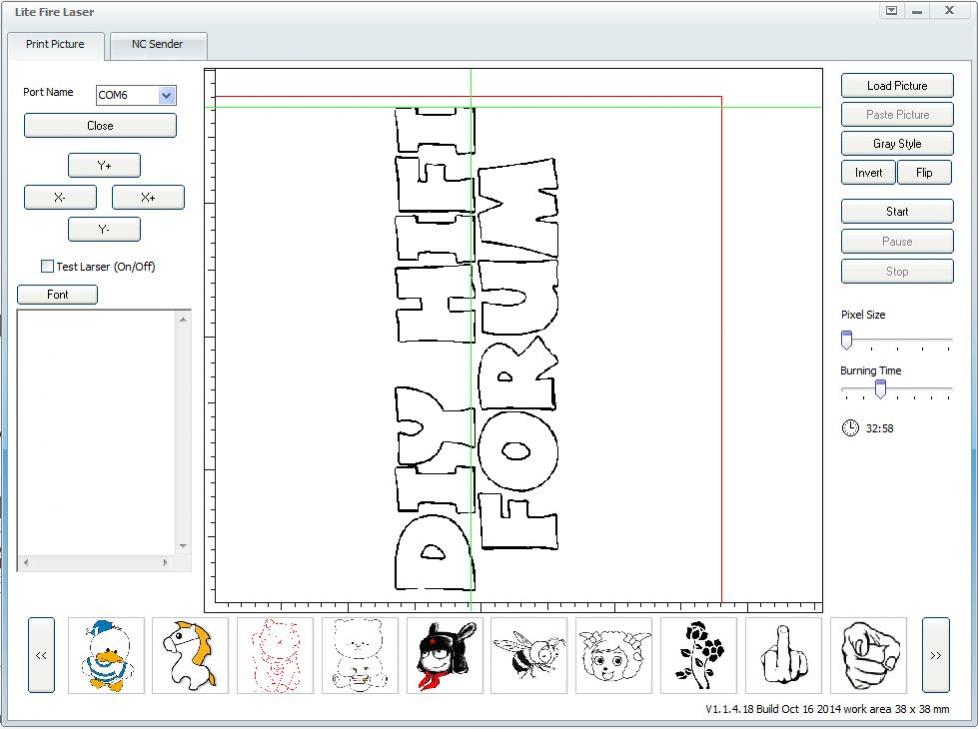Minimize the Lite Fire Laser window
The image size is (978, 729).
[917, 11]
